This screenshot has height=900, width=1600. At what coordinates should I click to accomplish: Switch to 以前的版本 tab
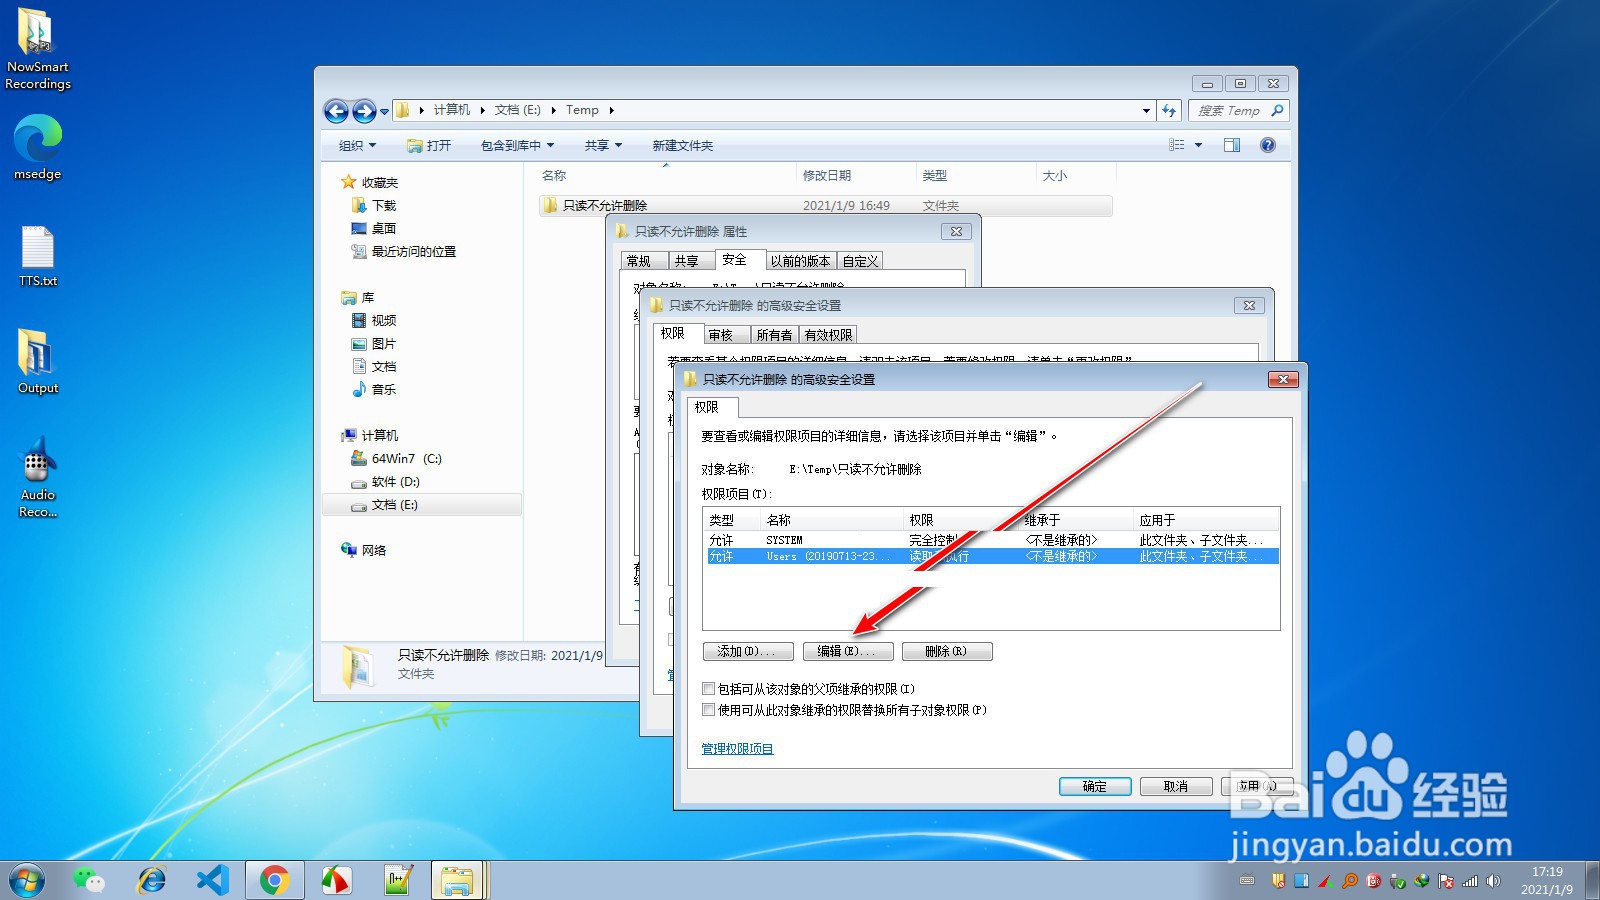(800, 261)
